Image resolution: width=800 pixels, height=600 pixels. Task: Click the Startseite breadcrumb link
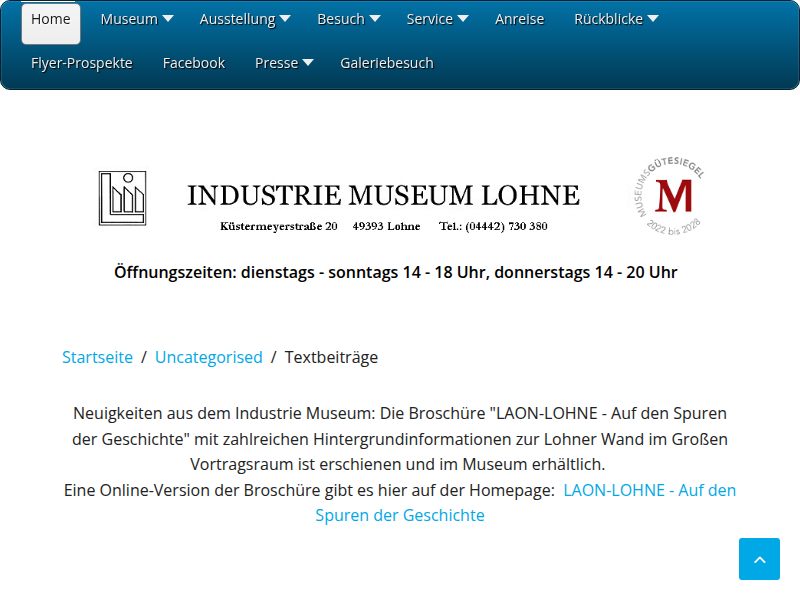(97, 357)
